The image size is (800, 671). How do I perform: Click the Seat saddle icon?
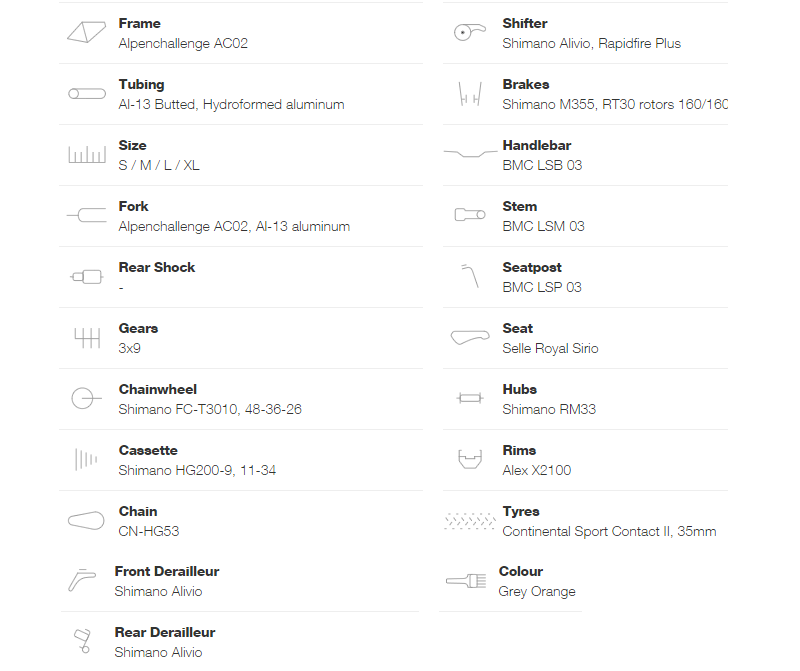point(470,337)
